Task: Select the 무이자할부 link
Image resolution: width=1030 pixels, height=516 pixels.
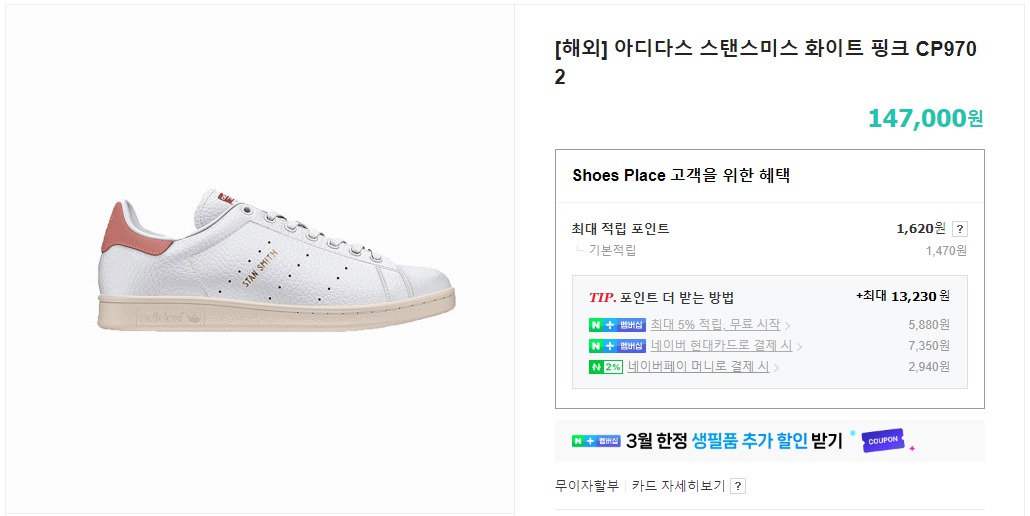Action: click(x=587, y=486)
